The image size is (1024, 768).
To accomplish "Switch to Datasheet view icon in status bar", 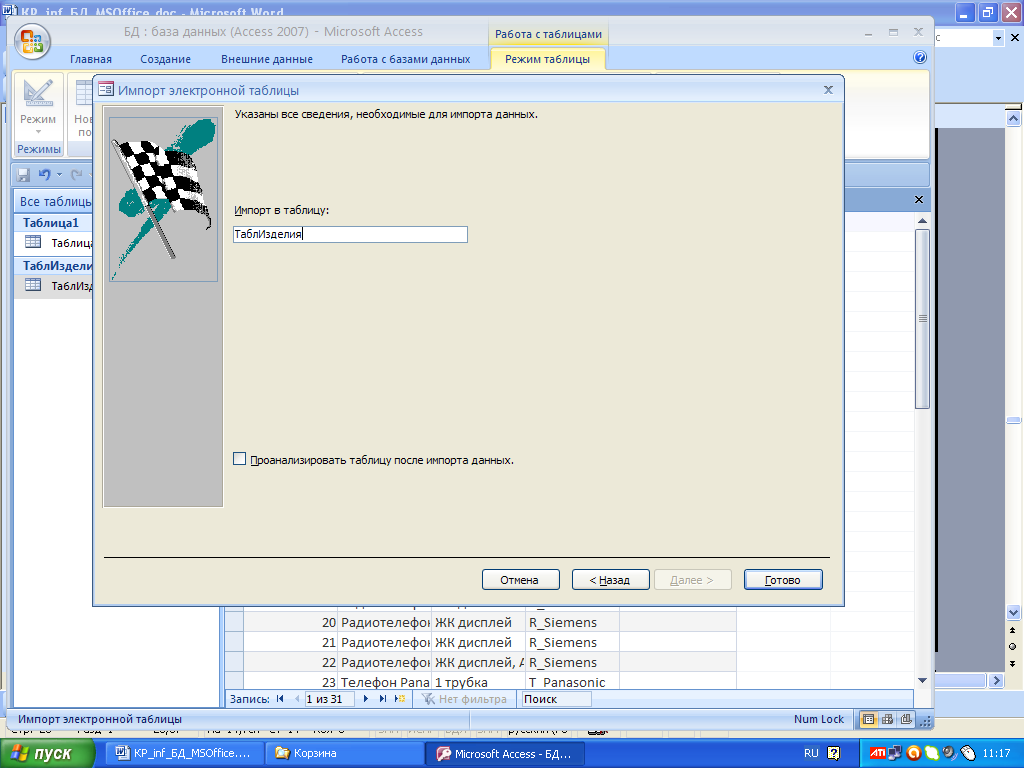I will click(869, 719).
